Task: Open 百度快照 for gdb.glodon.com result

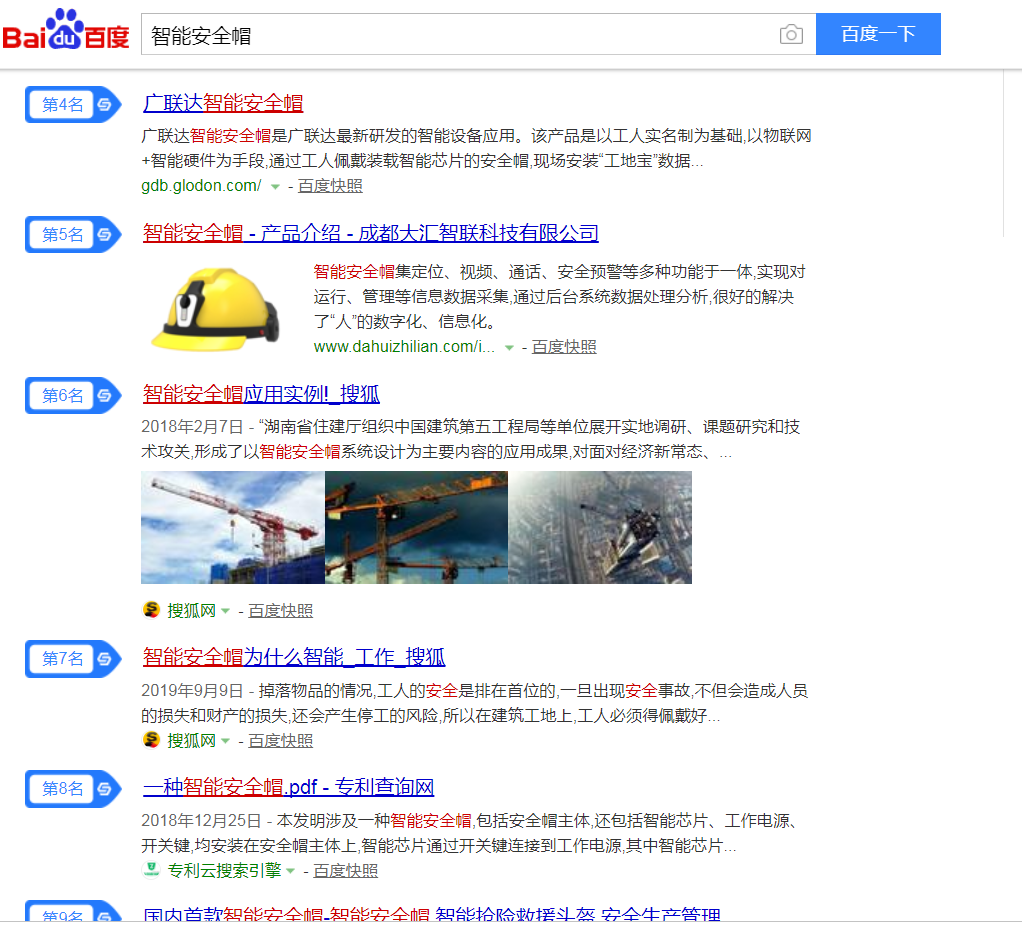Action: [330, 186]
